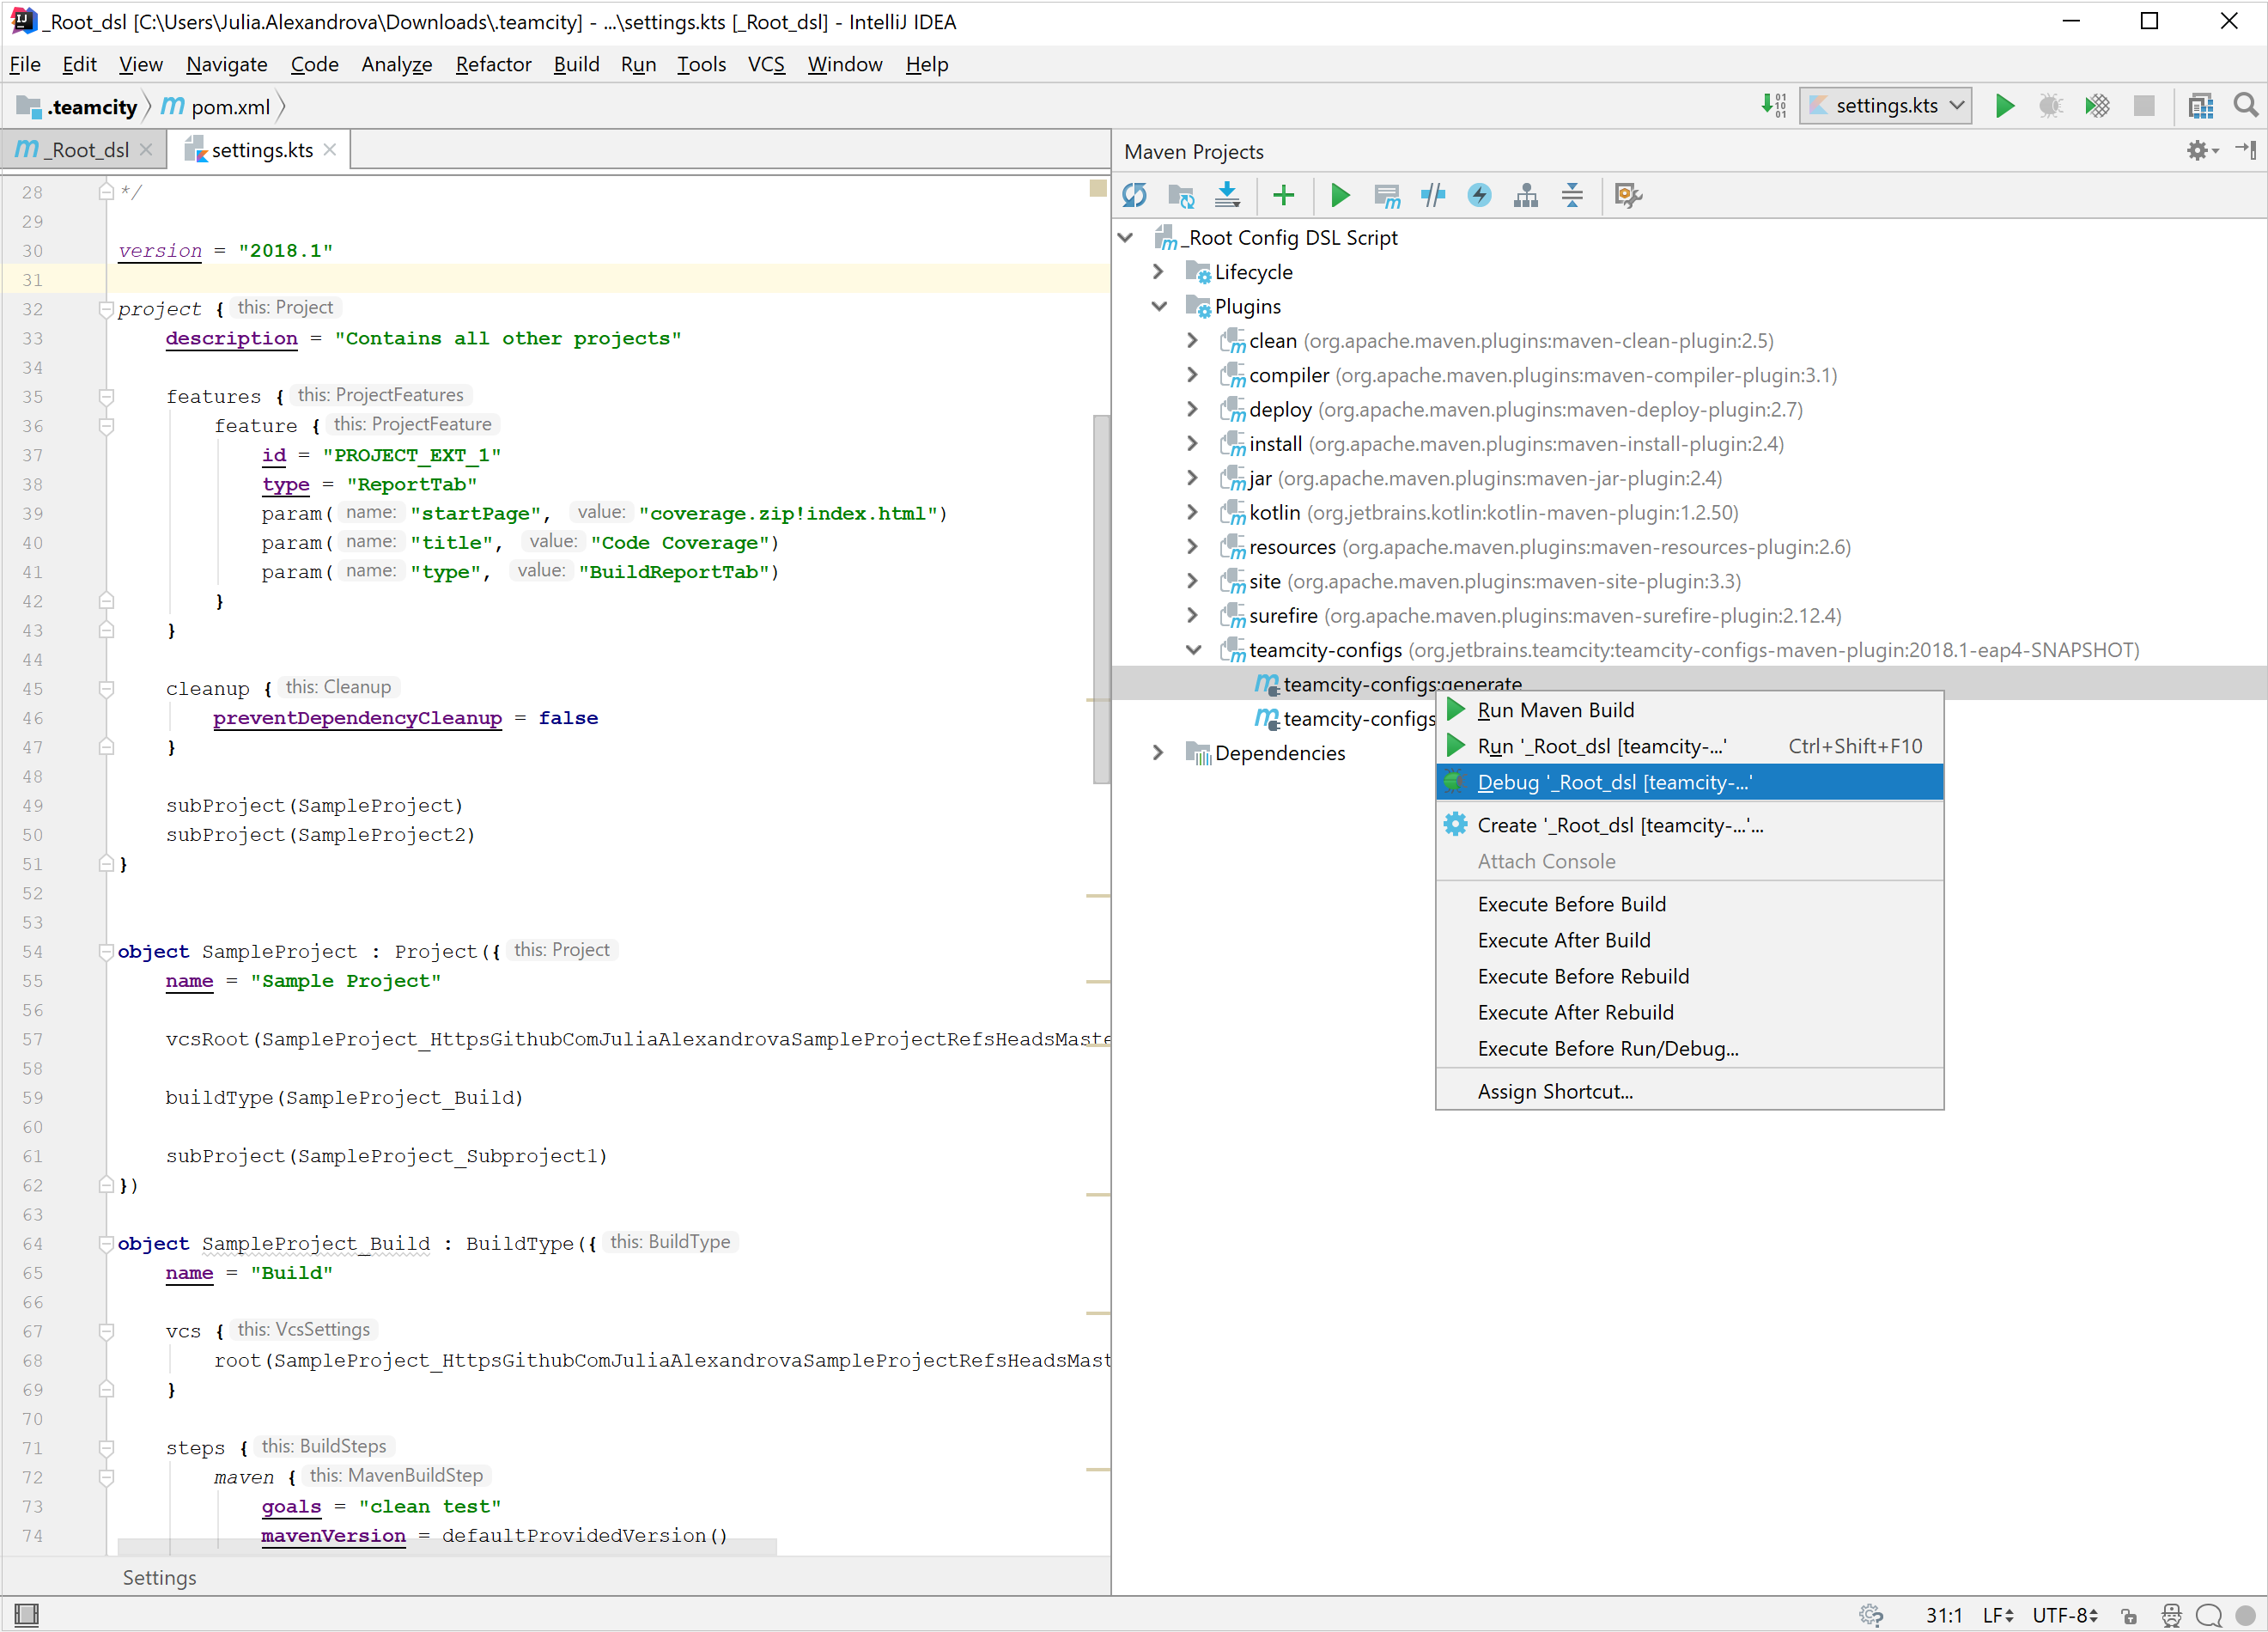Switch to the settings.kts tab
The height and width of the screenshot is (1632, 2268).
click(x=258, y=149)
